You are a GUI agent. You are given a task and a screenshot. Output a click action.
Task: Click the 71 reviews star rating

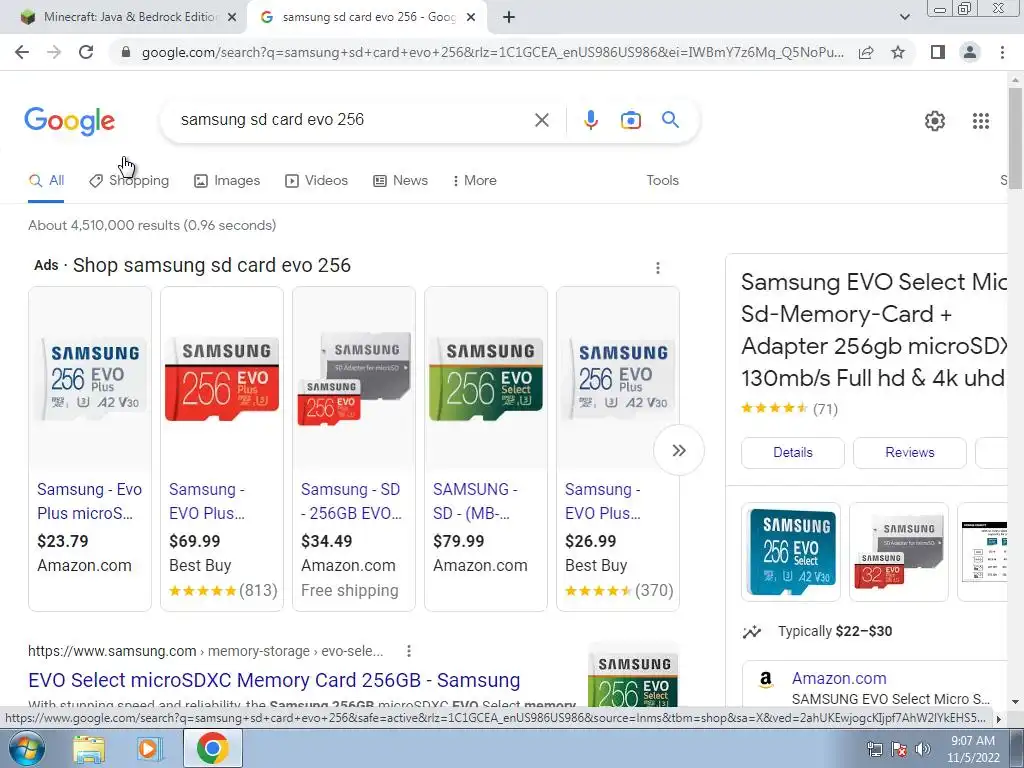click(x=789, y=409)
